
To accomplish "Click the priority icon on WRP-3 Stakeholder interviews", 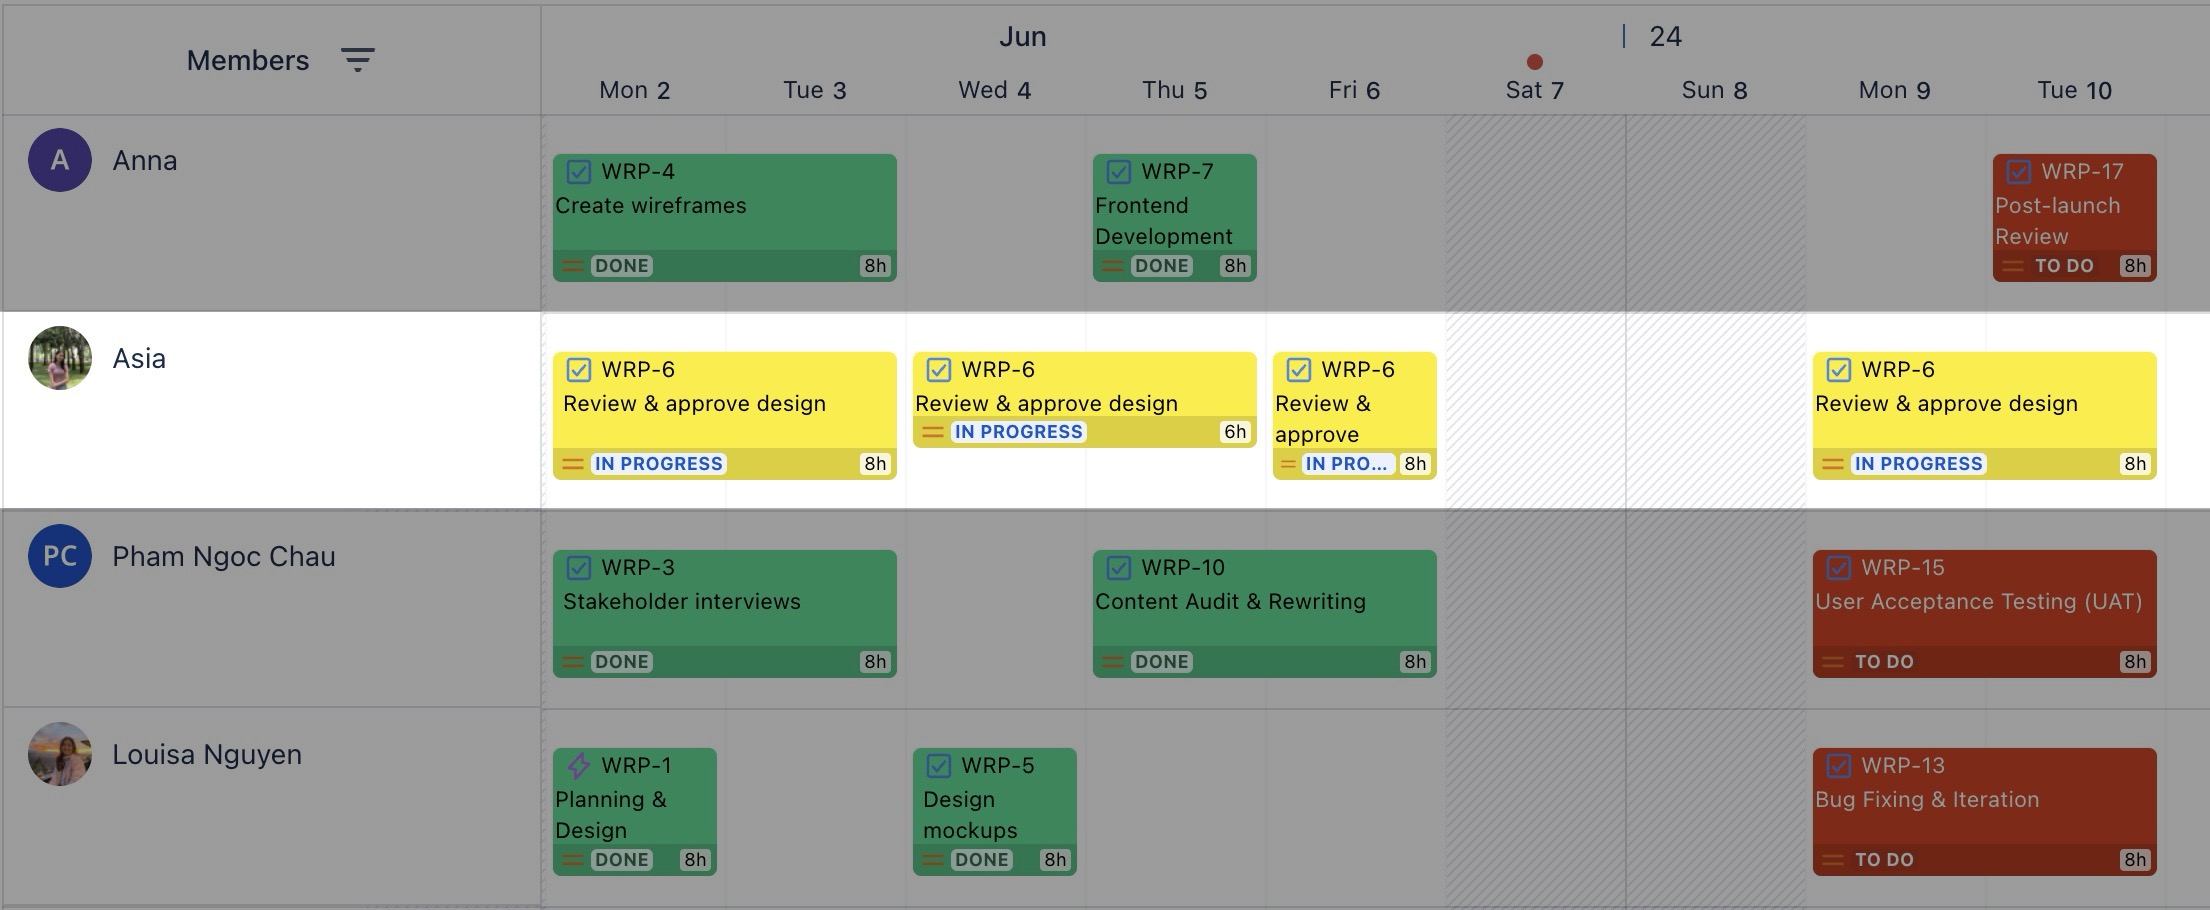I will [573, 661].
